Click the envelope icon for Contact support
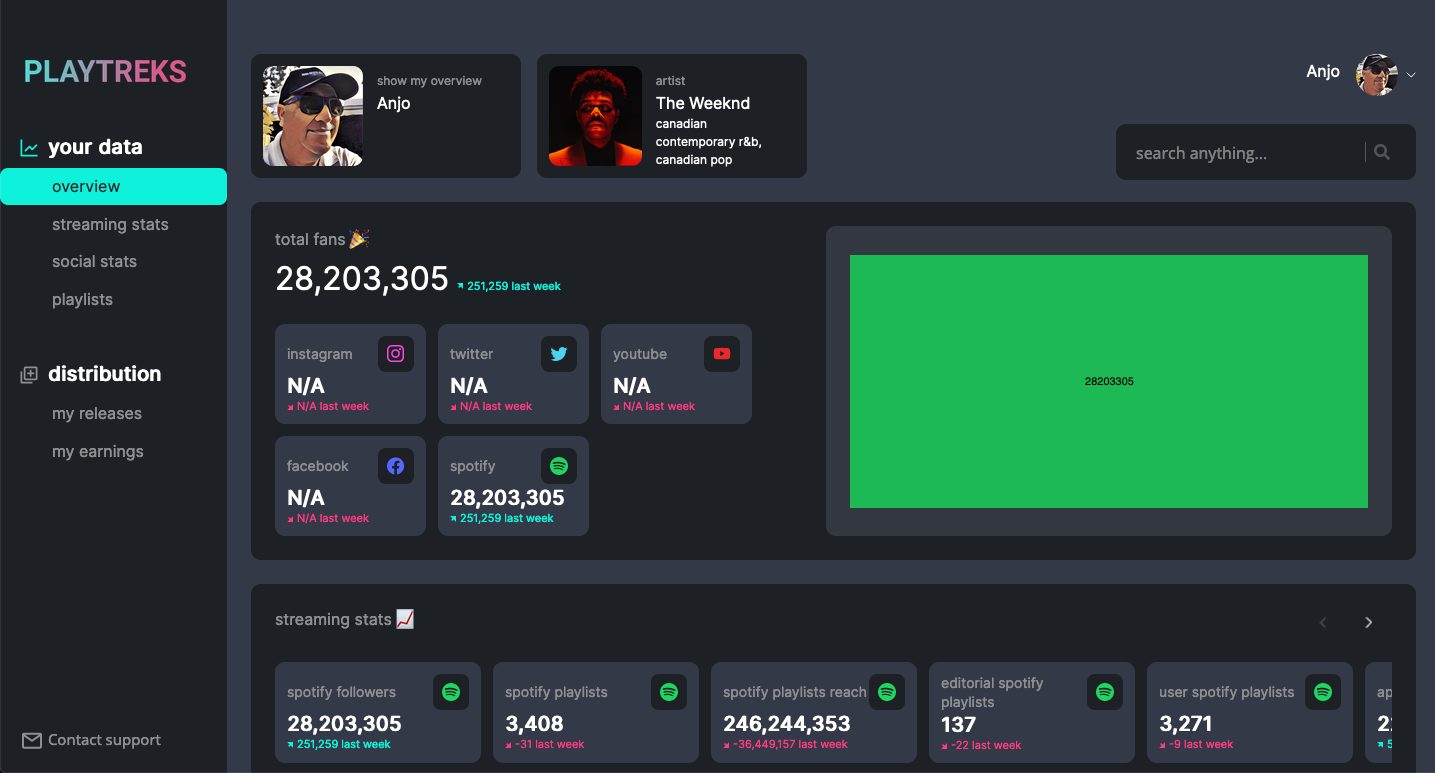This screenshot has height=773, width=1435. point(32,741)
